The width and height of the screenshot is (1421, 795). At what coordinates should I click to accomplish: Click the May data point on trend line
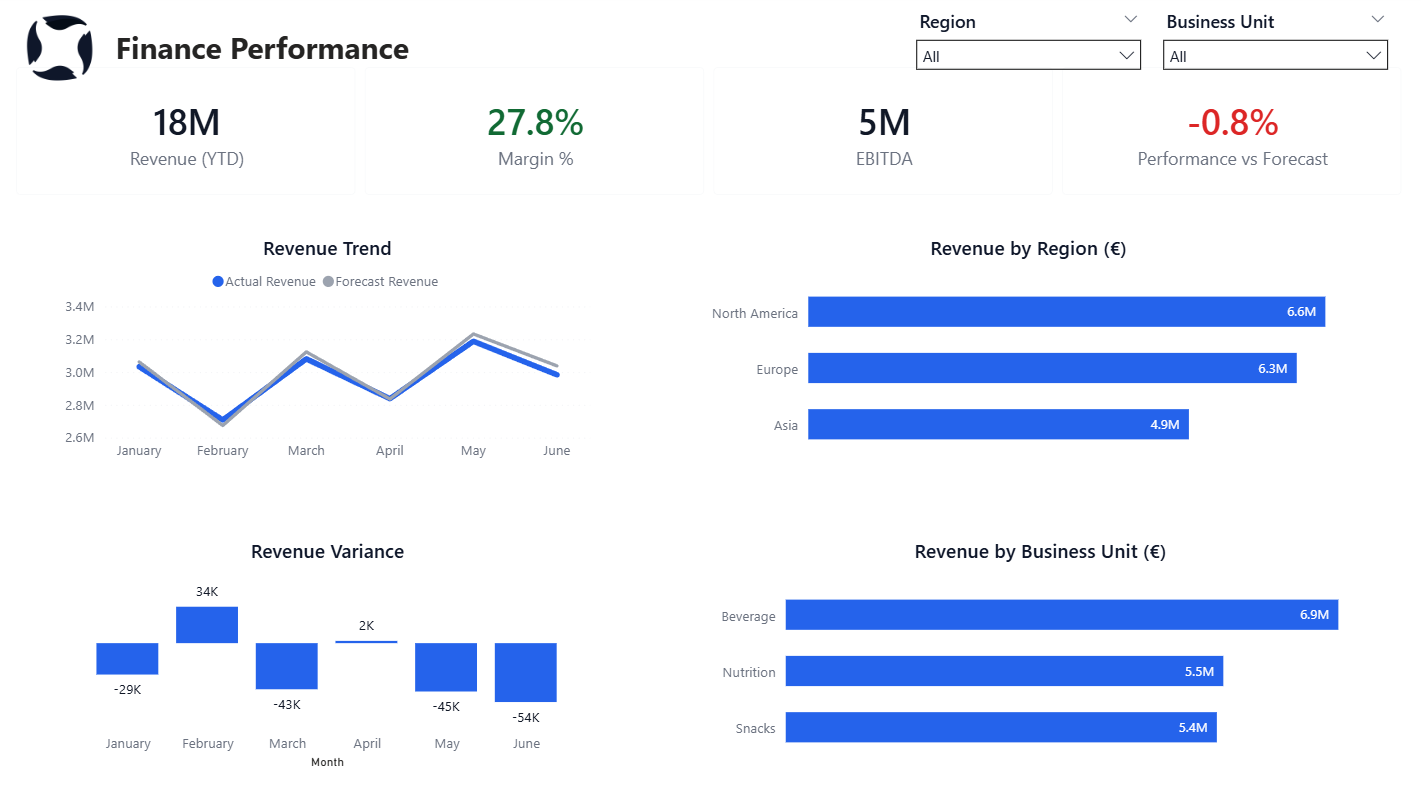click(x=473, y=341)
